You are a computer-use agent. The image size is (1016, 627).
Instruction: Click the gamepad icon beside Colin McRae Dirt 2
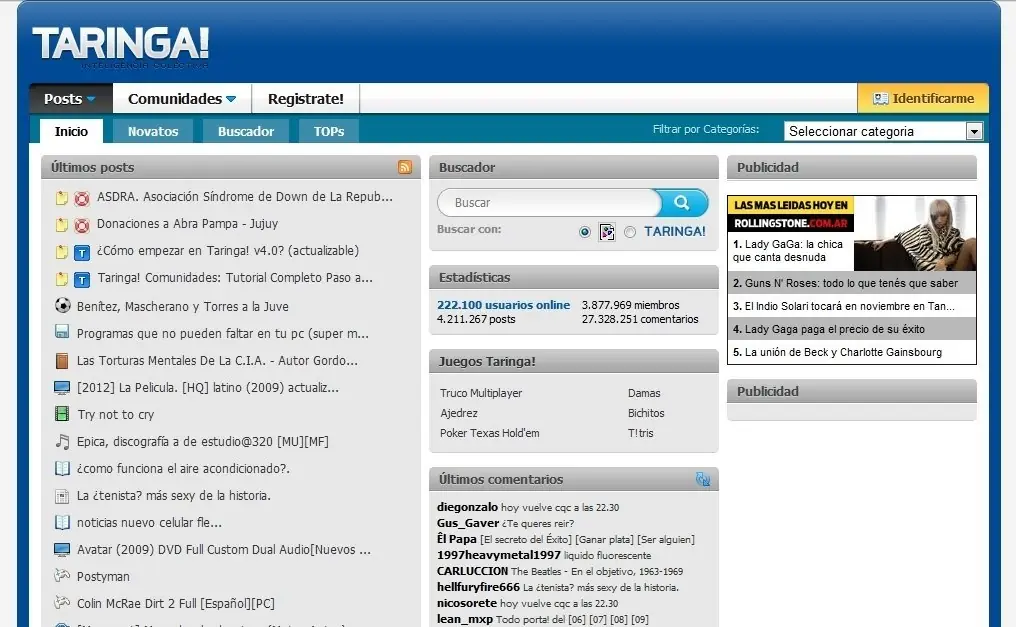(62, 602)
